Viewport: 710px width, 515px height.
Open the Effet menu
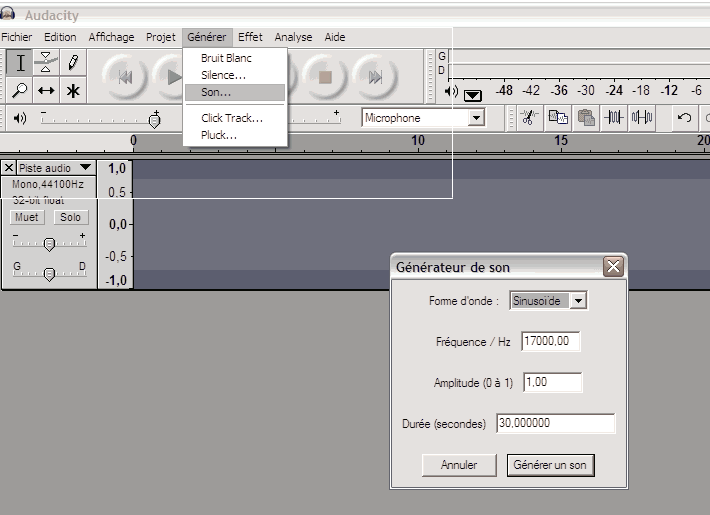250,37
